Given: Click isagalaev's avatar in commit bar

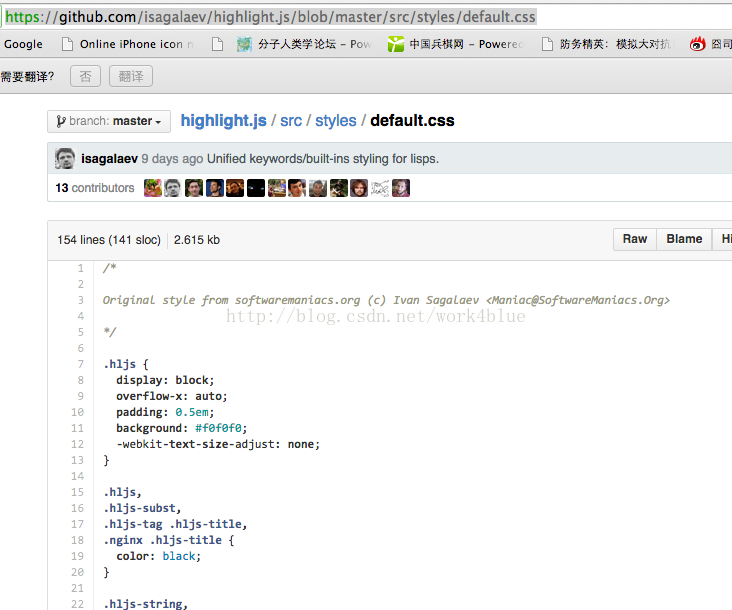Looking at the screenshot, I should pos(65,159).
